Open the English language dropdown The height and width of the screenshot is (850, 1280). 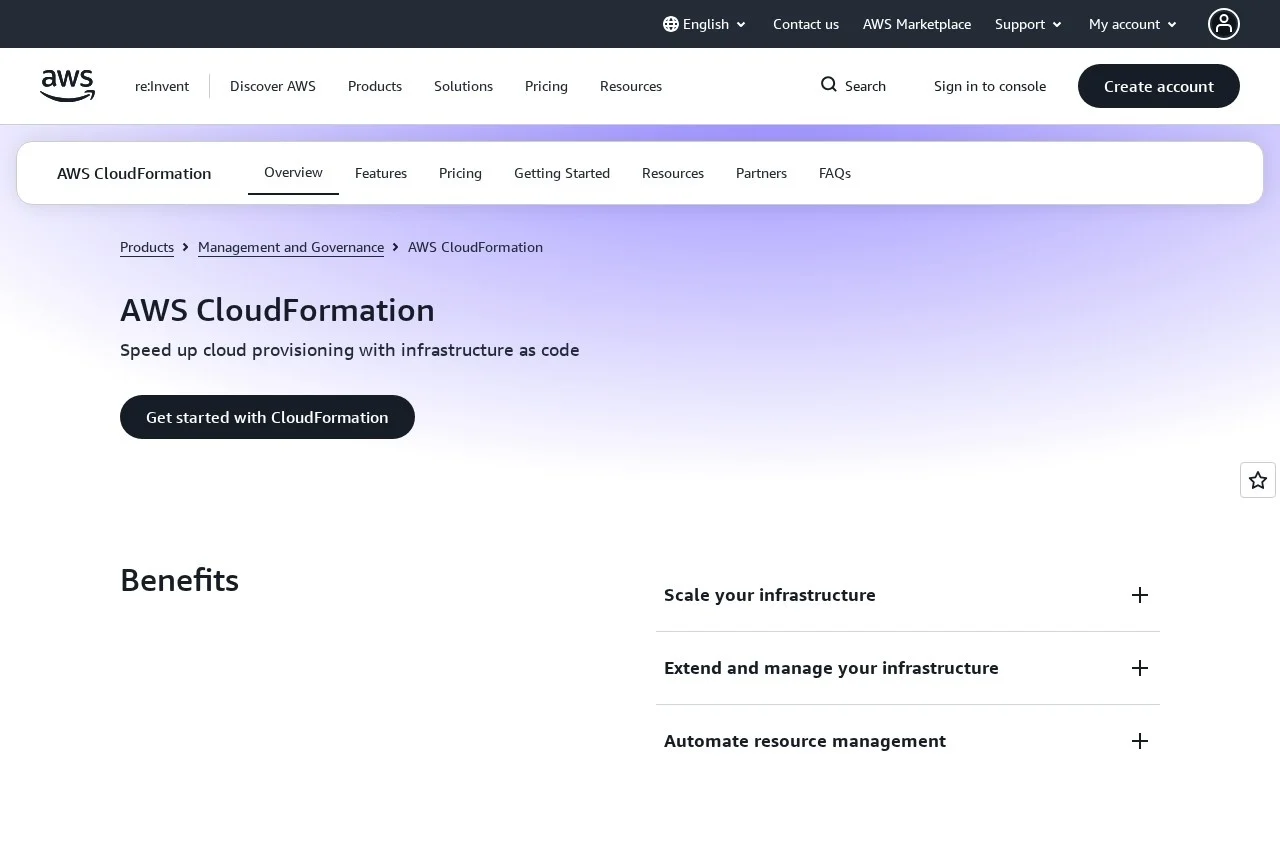[705, 24]
